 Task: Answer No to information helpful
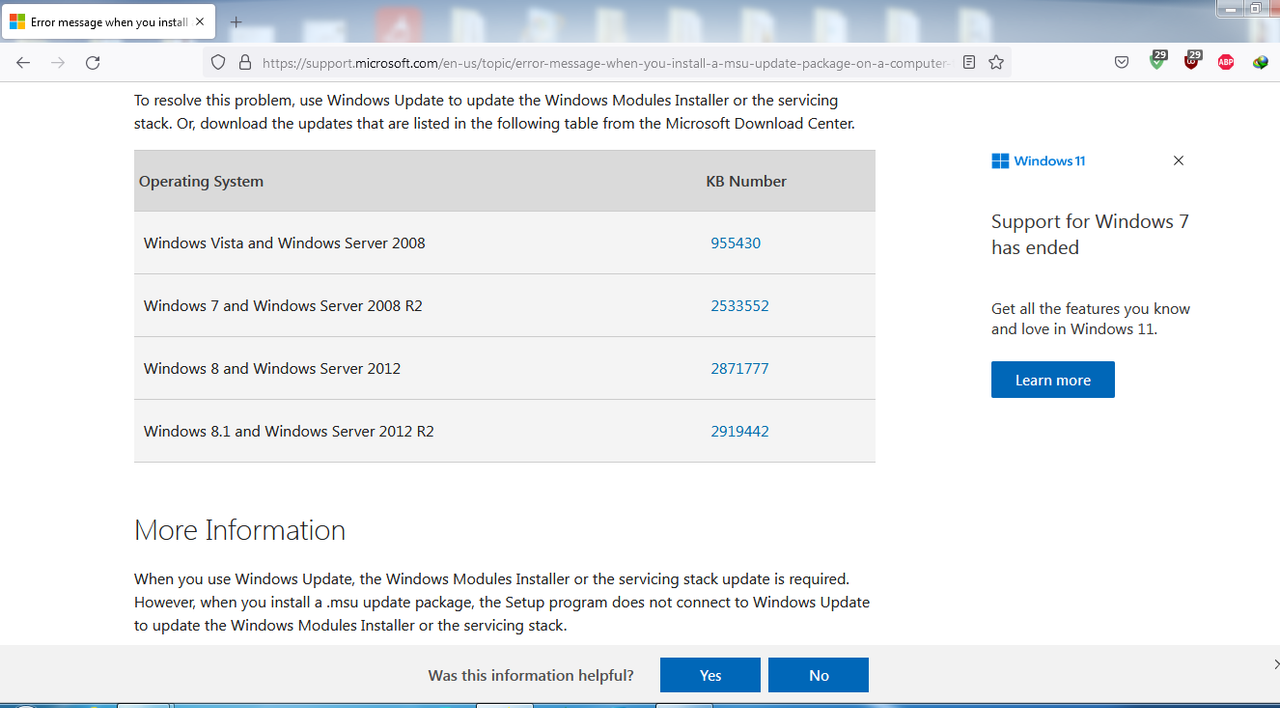point(818,675)
